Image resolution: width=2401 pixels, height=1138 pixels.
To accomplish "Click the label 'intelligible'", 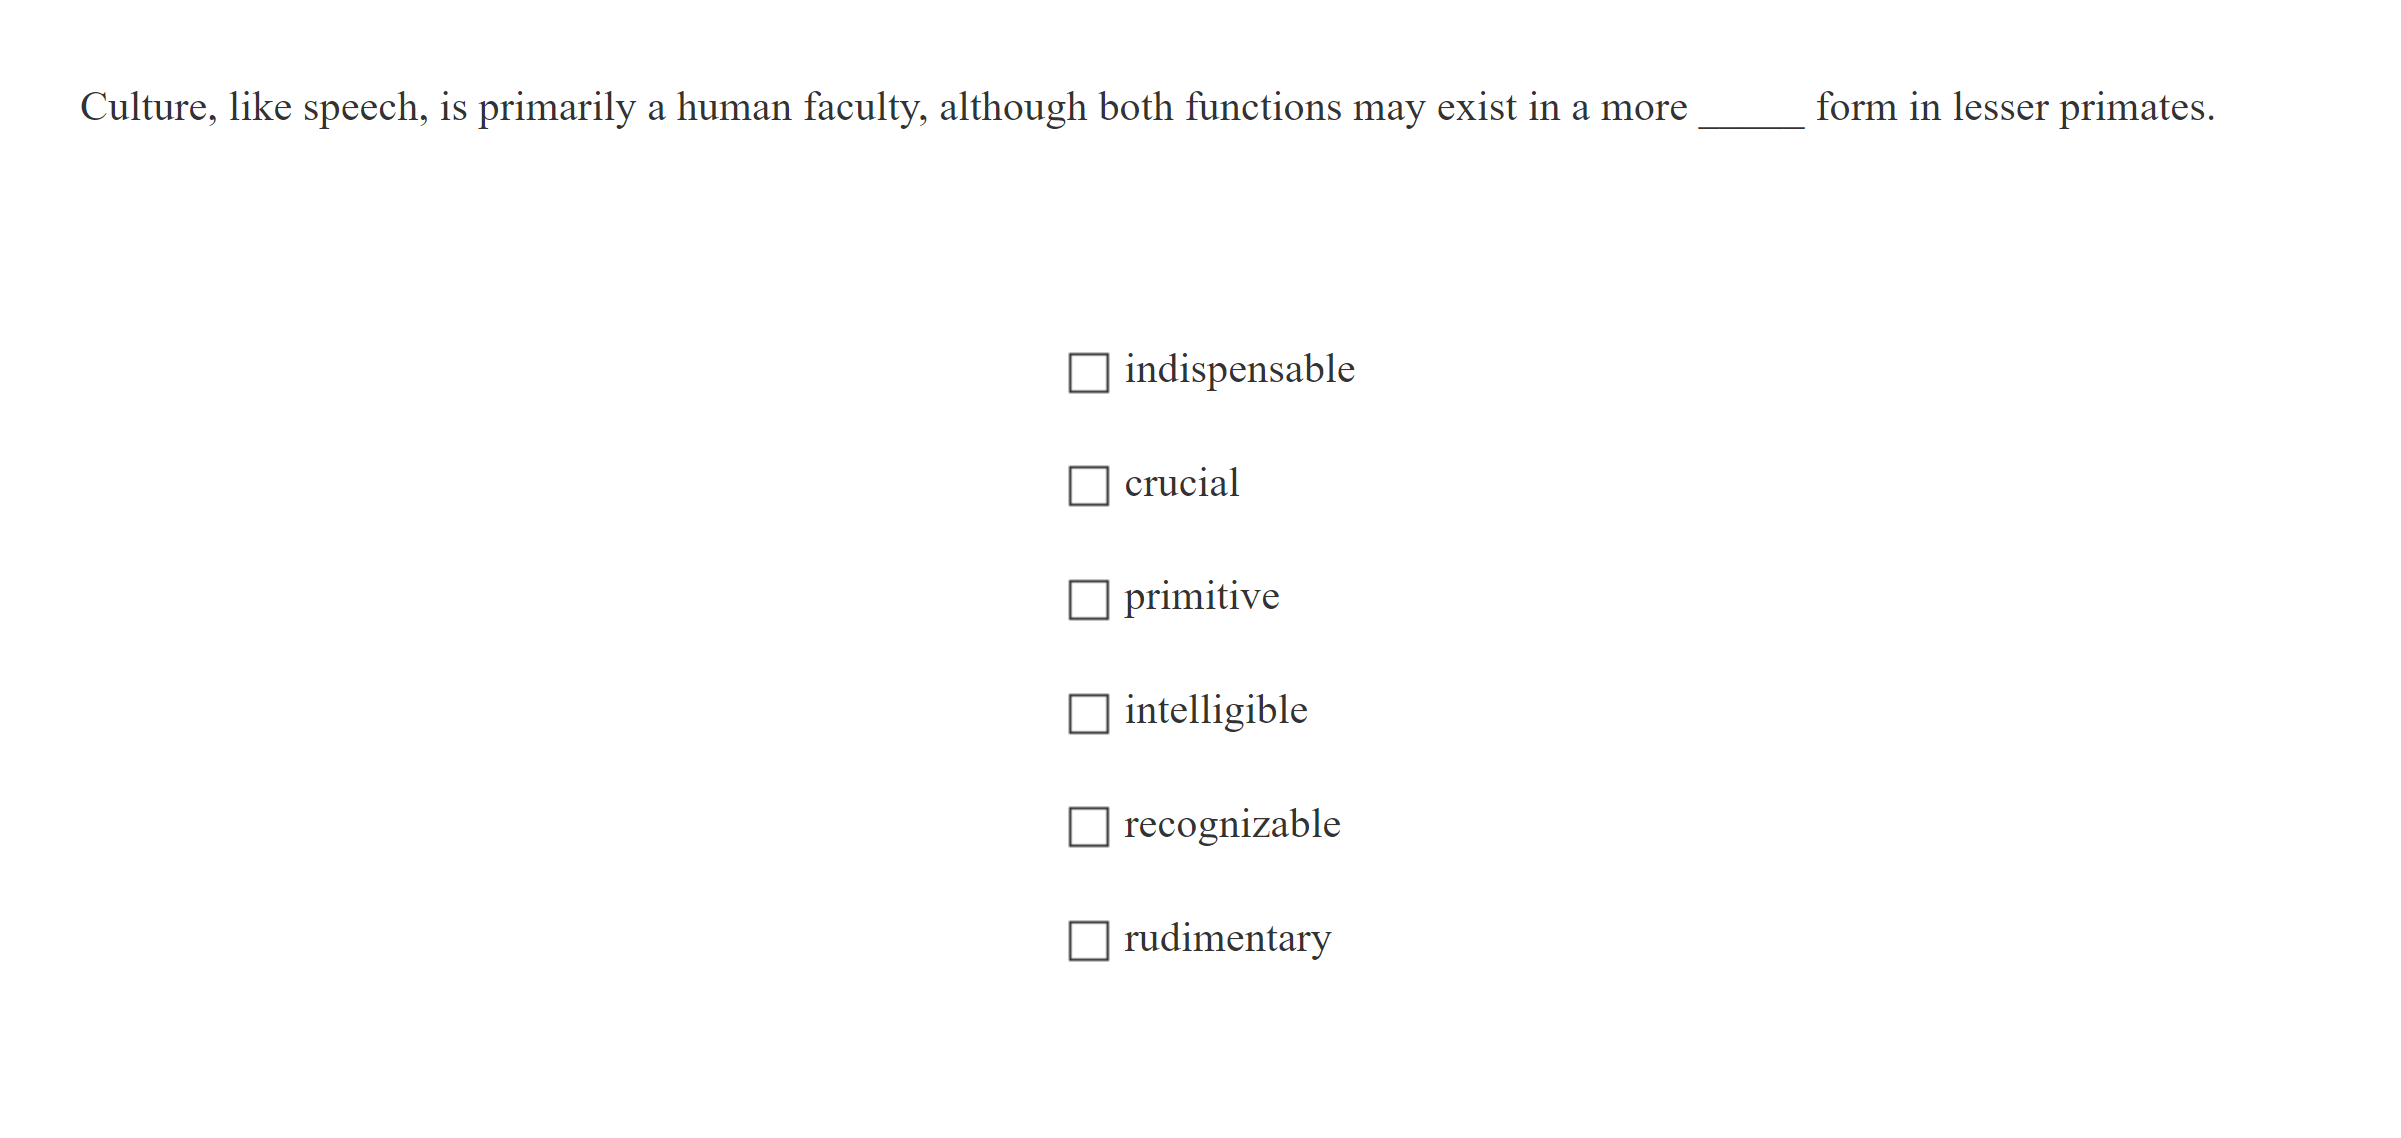I will pyautogui.click(x=1215, y=710).
